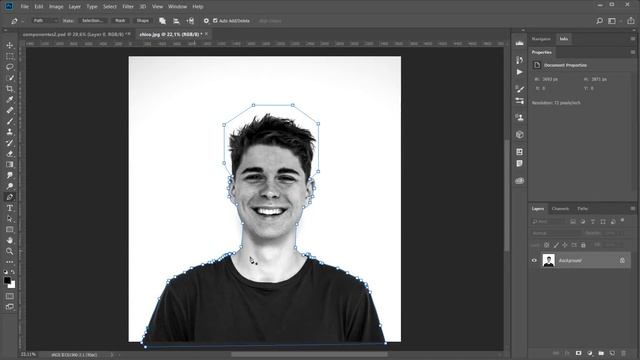Open the File menu
Viewport: 640px width, 360px height.
24,7
